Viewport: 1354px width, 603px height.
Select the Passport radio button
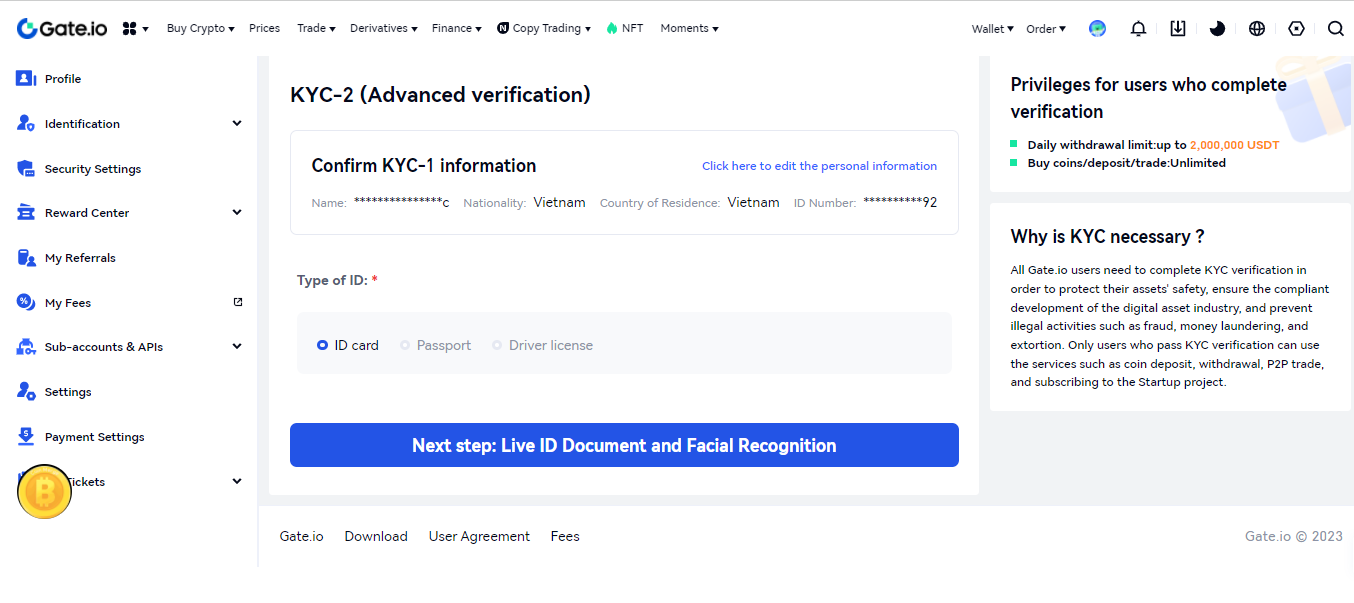tap(405, 345)
